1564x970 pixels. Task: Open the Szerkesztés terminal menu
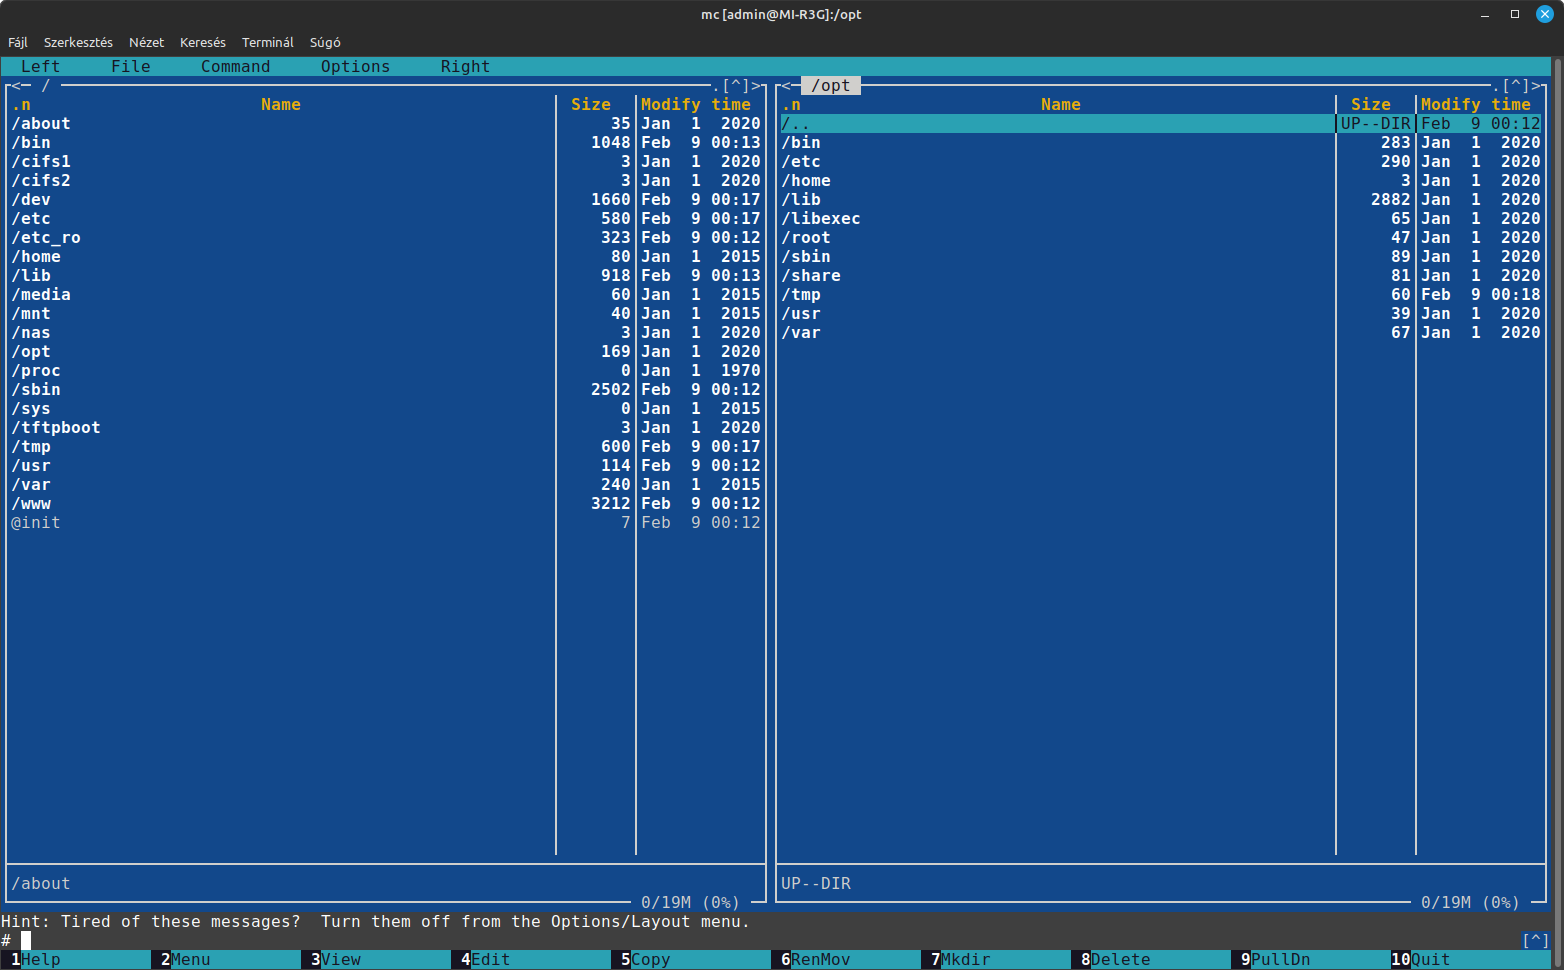(78, 42)
